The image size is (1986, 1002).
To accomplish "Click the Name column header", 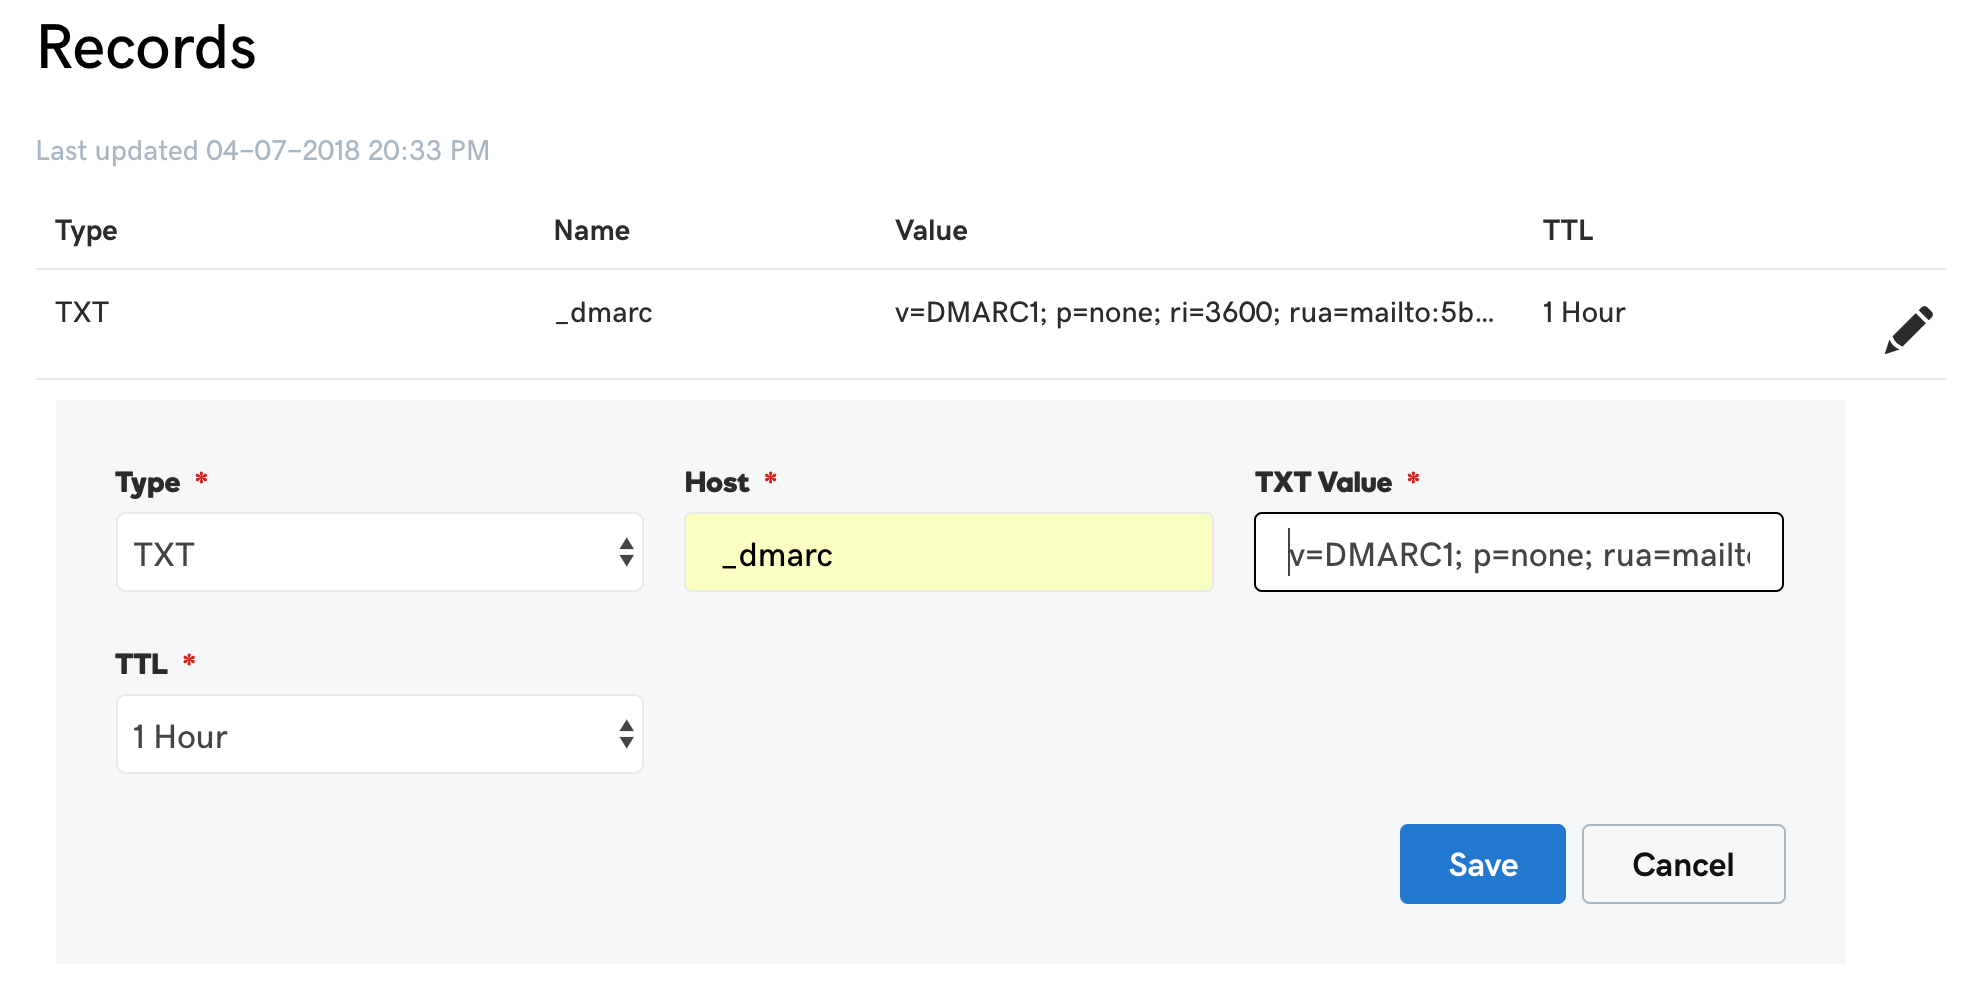I will (x=591, y=230).
